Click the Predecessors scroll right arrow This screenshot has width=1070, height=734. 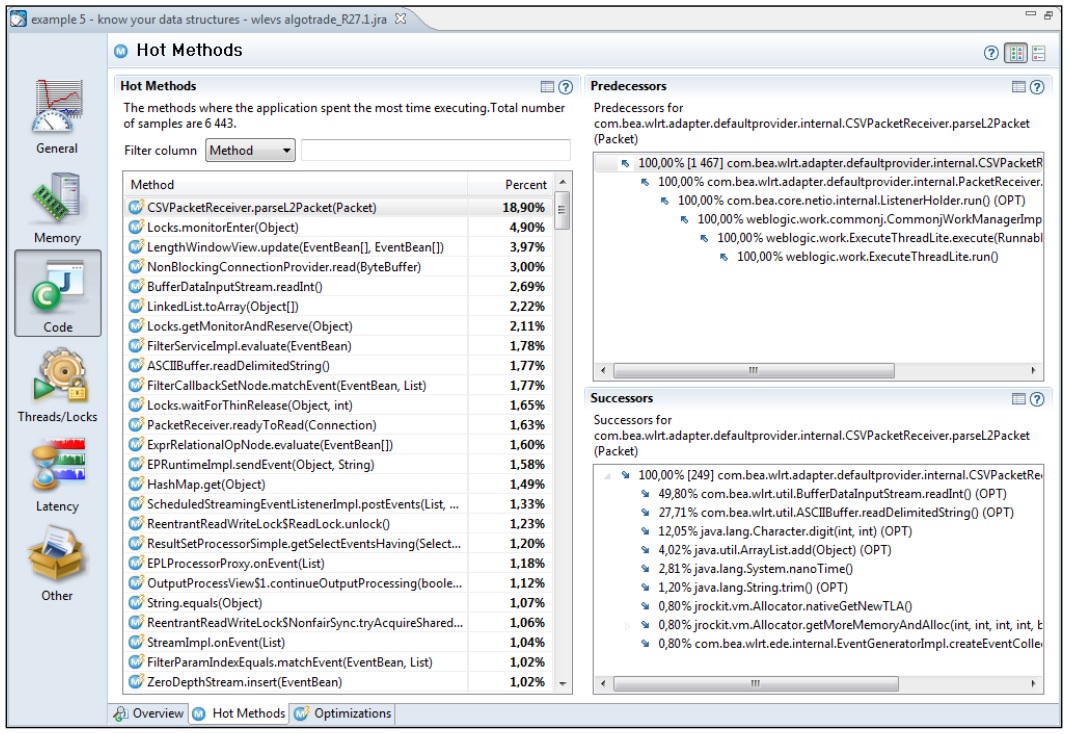pos(1033,370)
